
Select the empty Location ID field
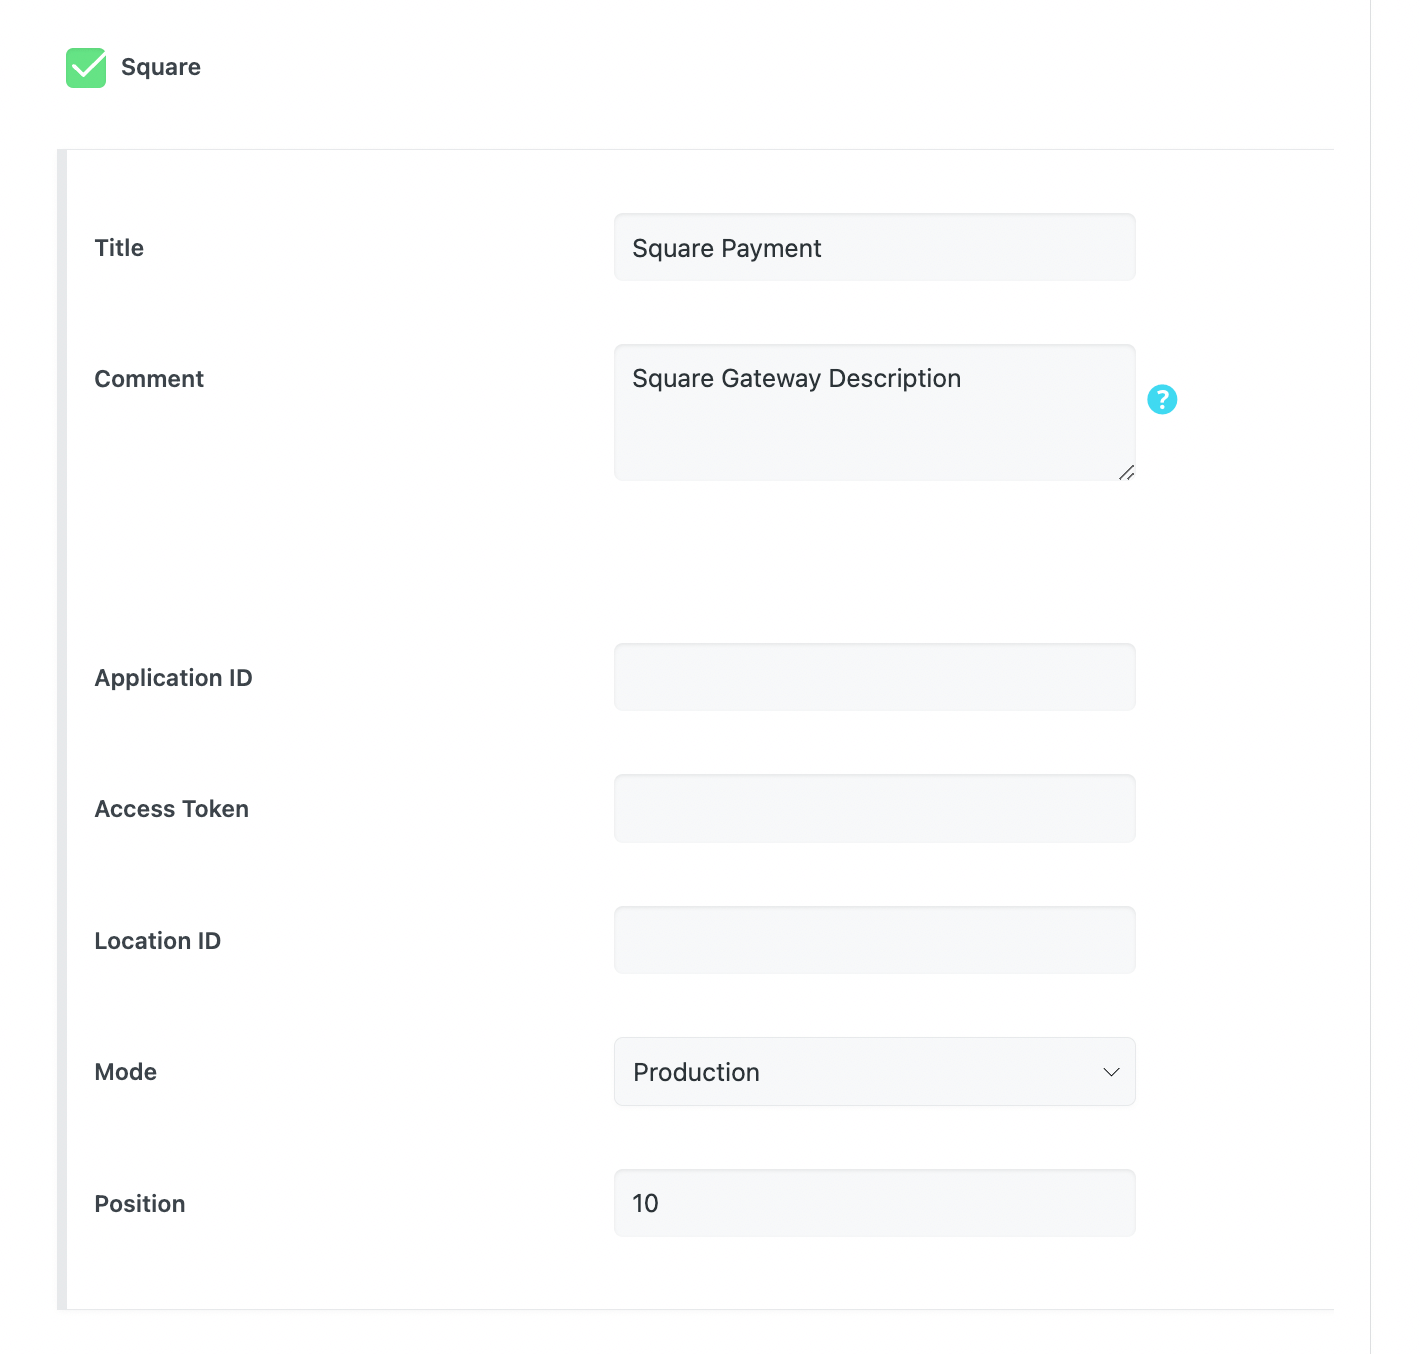click(x=873, y=940)
